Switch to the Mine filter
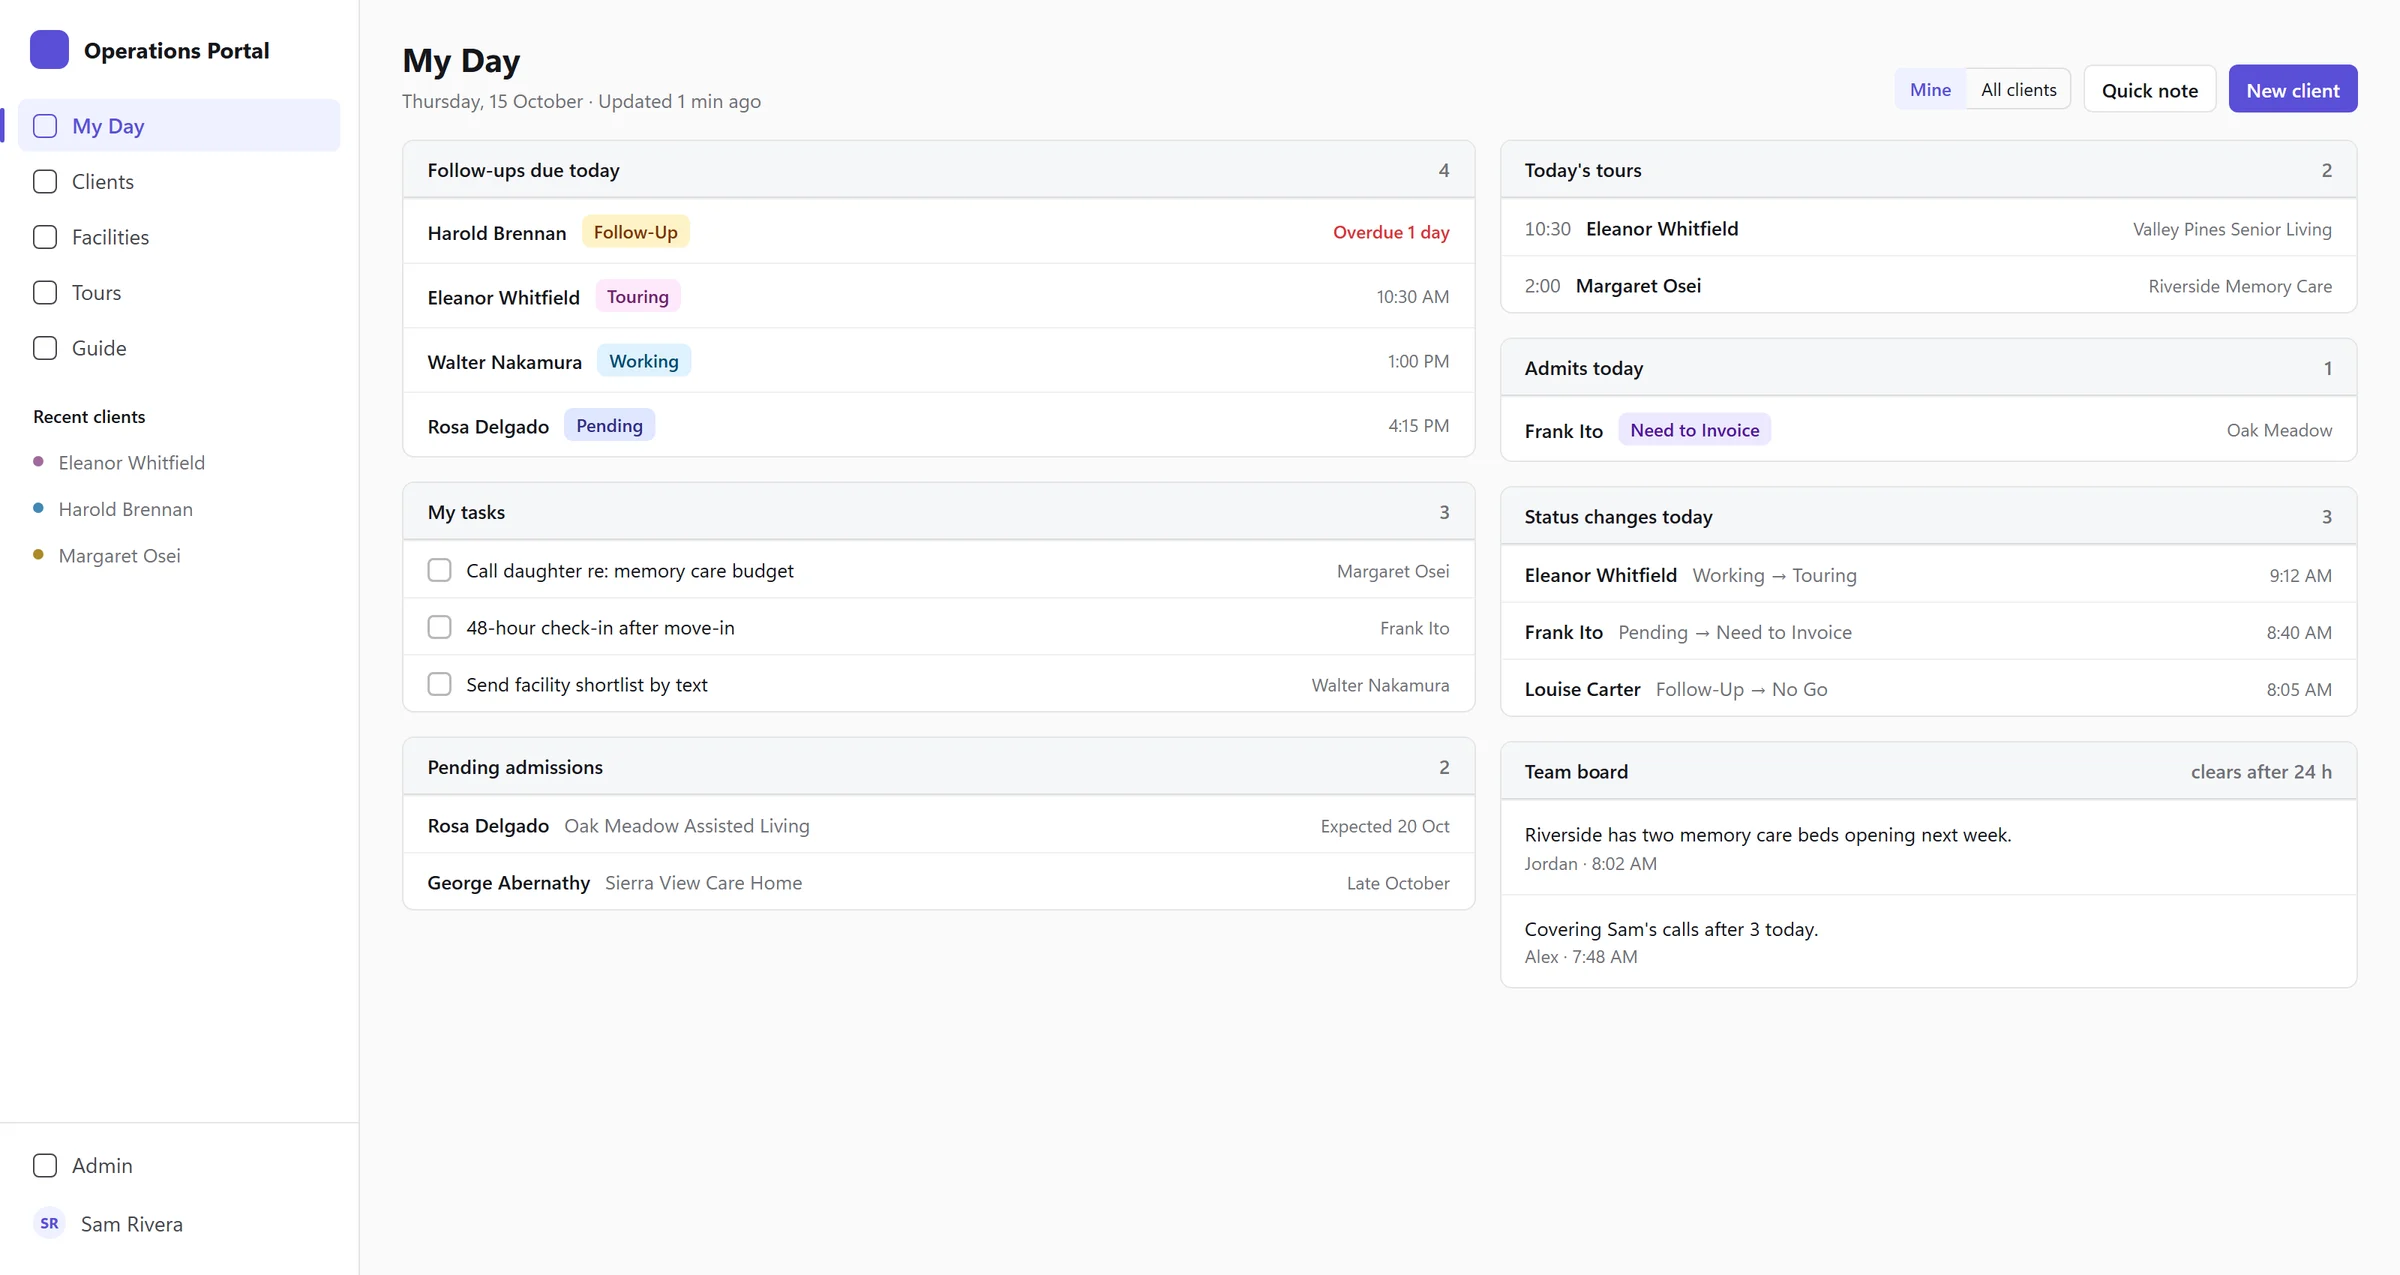This screenshot has width=2400, height=1275. 1930,90
